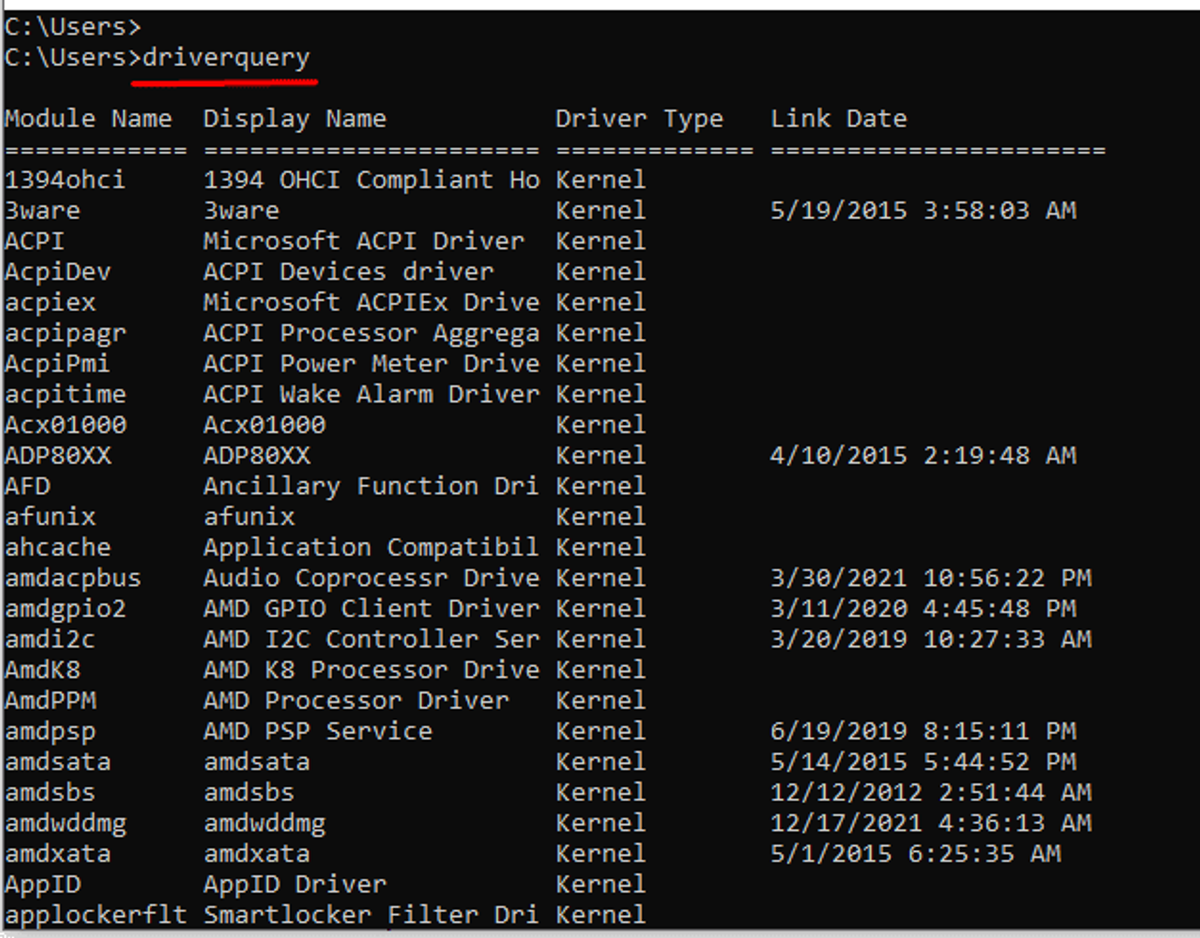Select link date 12/17/2021 4:36:13 AM
The image size is (1200, 938).
pos(931,823)
